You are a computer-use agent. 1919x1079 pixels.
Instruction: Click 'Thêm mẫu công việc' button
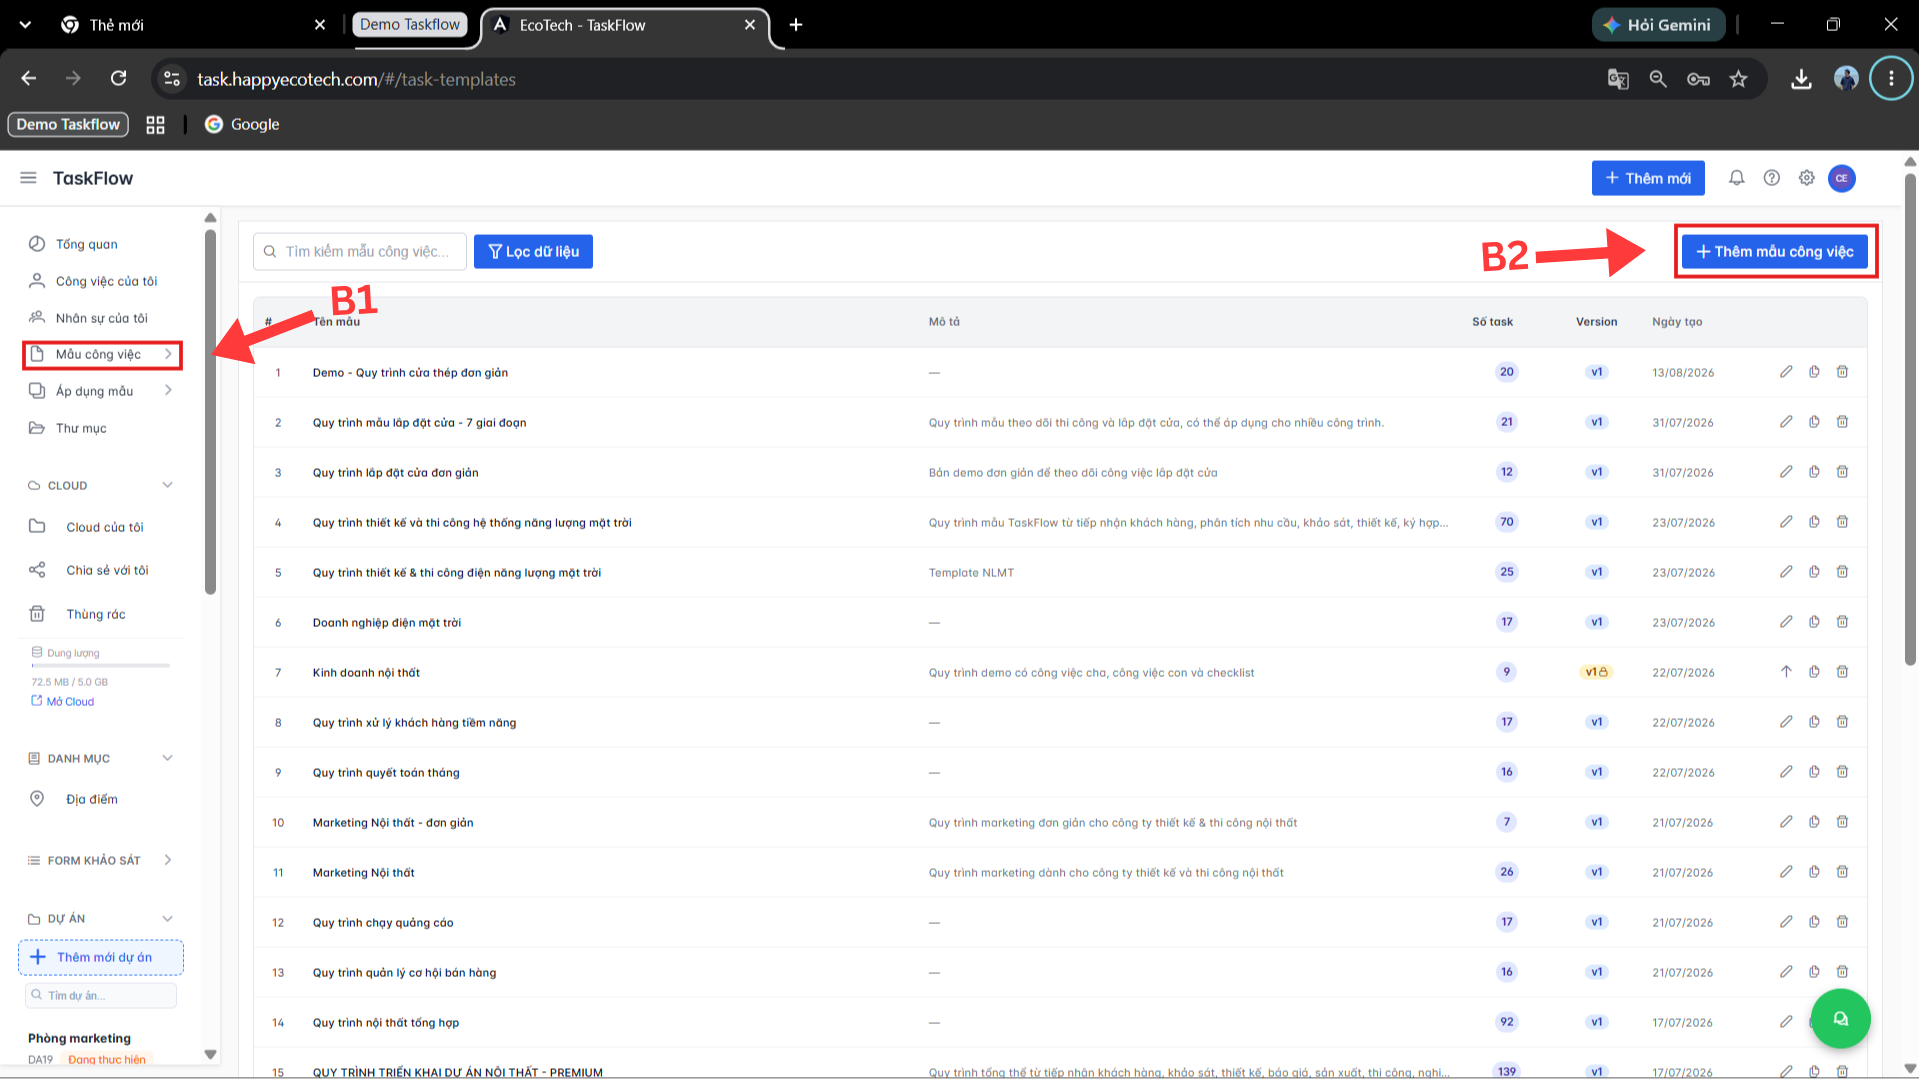point(1775,252)
